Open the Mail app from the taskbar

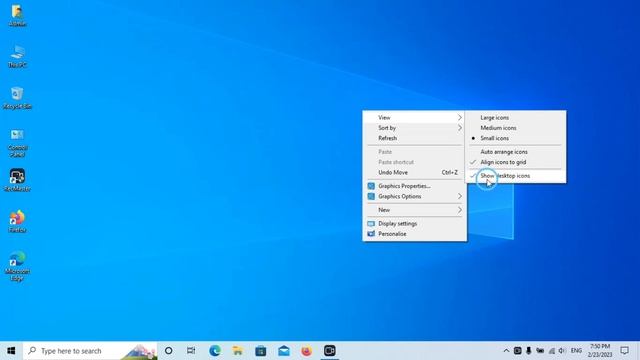284,351
